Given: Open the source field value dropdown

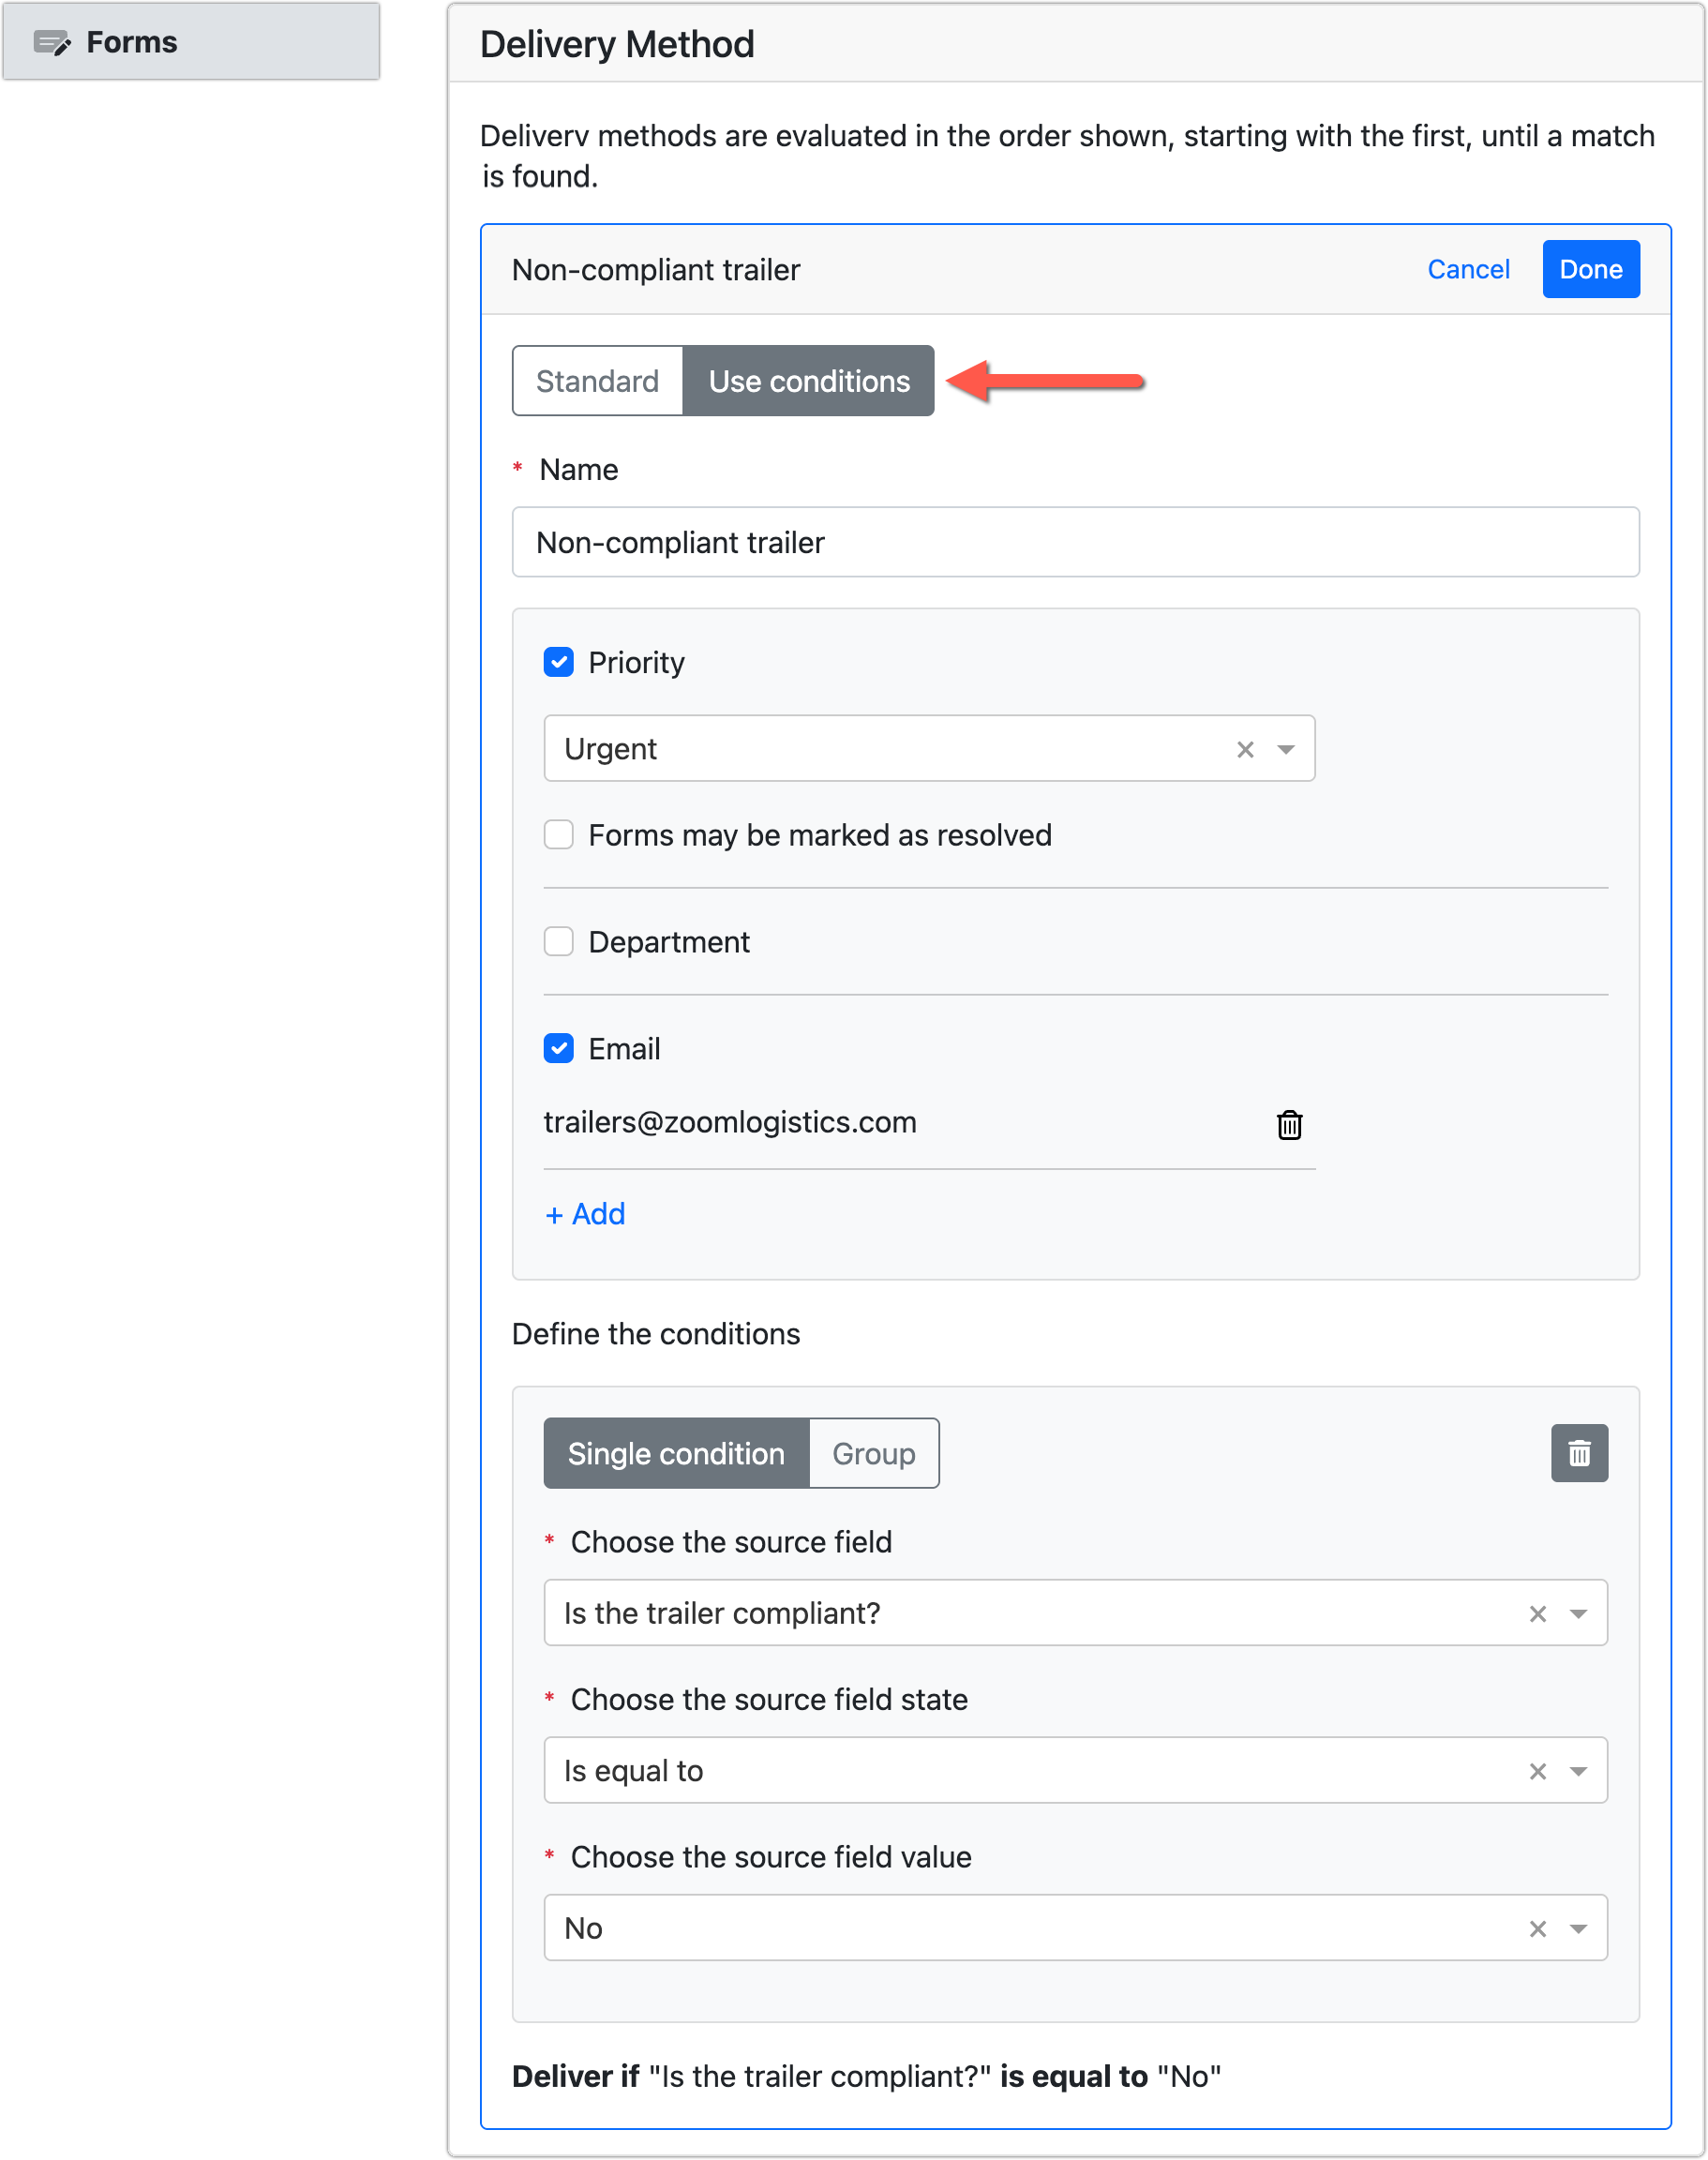Looking at the screenshot, I should (1577, 1928).
